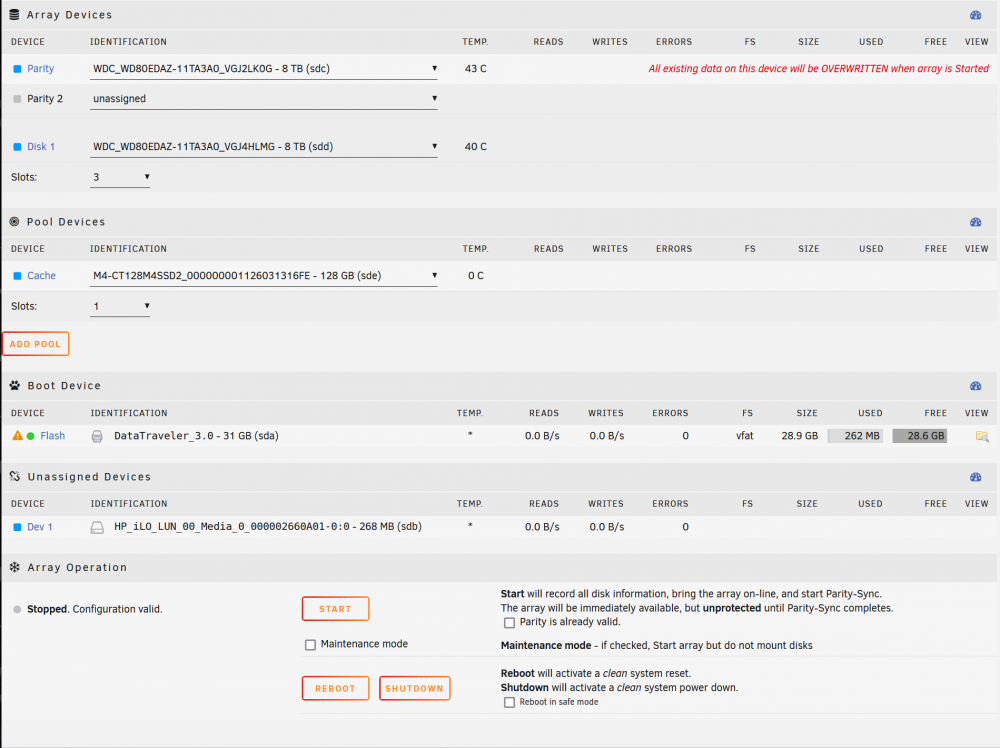Click the DataTraveler_3.0 - 31 GB (sda) text
Screen dimensions: 1000x748
(x=196, y=436)
